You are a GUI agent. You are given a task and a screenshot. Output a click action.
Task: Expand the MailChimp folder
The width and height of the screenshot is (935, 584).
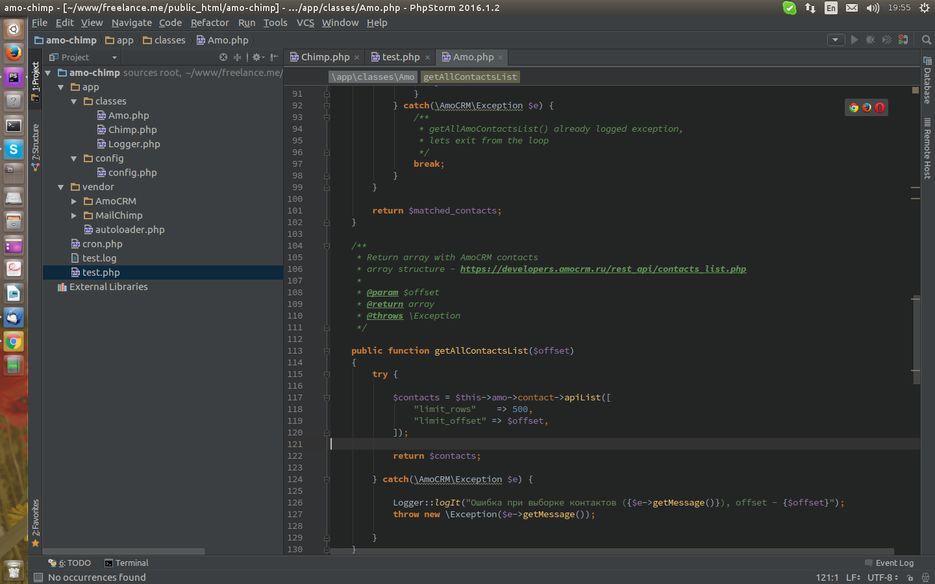pos(74,215)
